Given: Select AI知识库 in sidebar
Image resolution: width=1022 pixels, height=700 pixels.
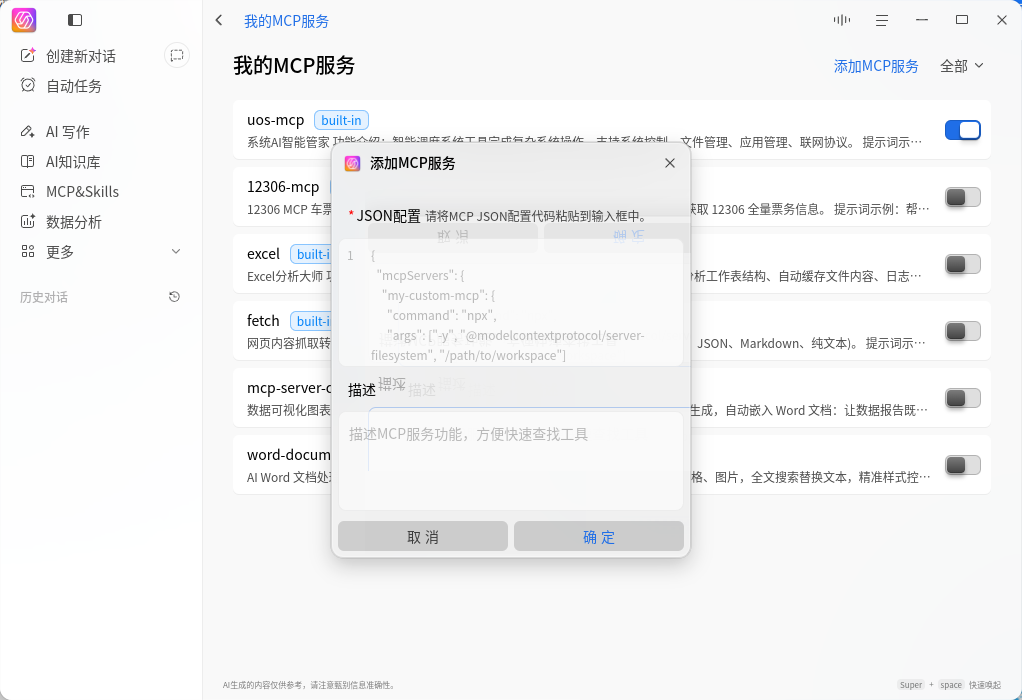Looking at the screenshot, I should pyautogui.click(x=73, y=162).
